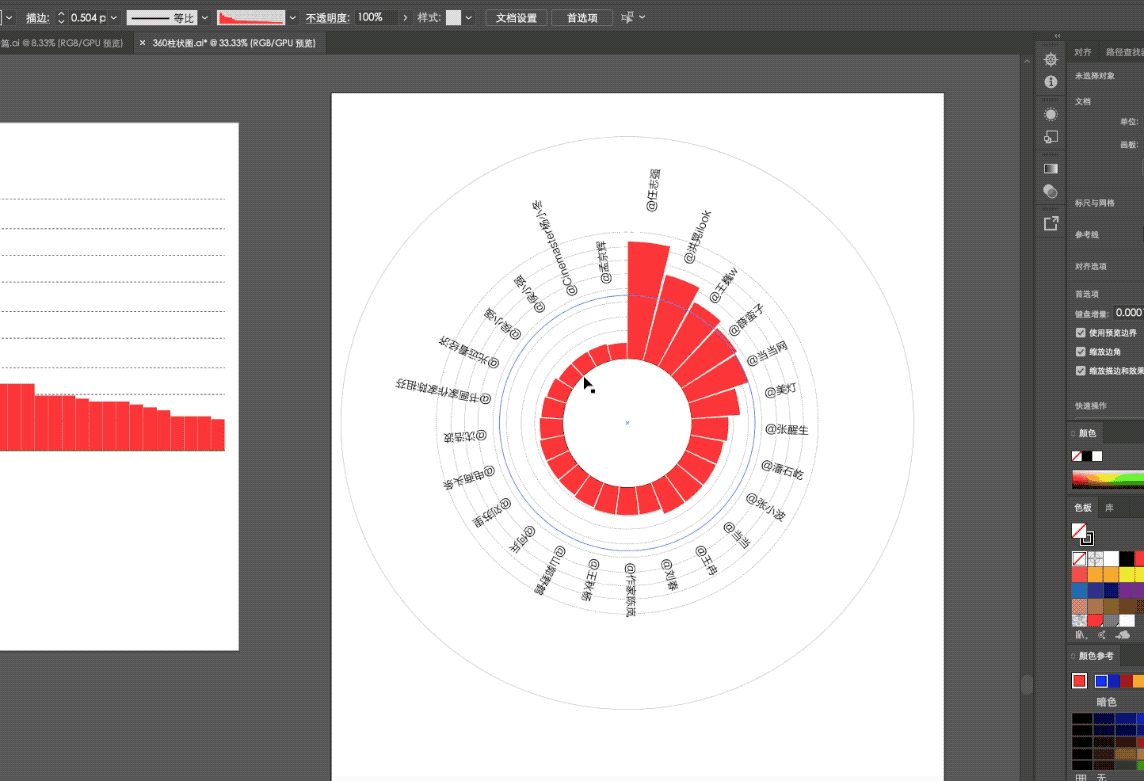Click the 无 text at Color Guide bottom
This screenshot has height=781, width=1144.
point(1102,777)
